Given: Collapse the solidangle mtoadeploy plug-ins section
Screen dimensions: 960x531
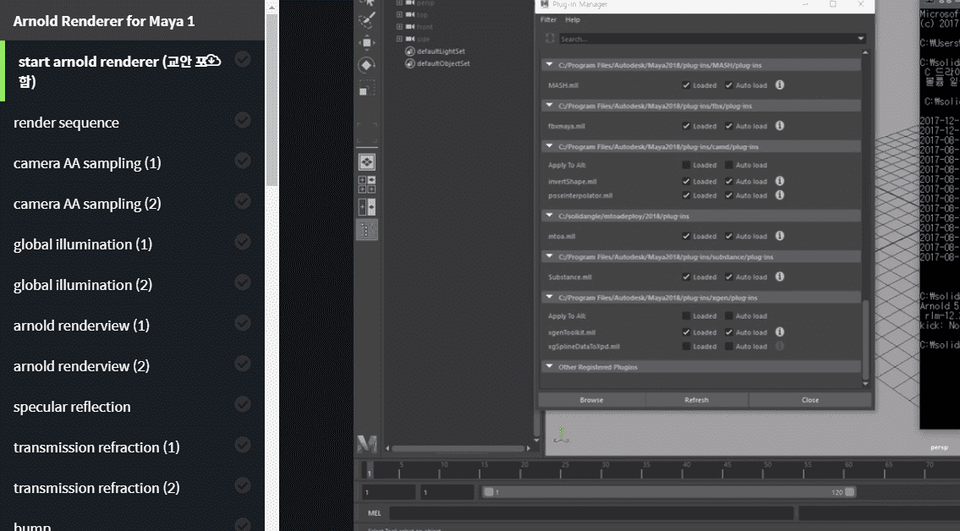Looking at the screenshot, I should point(549,216).
